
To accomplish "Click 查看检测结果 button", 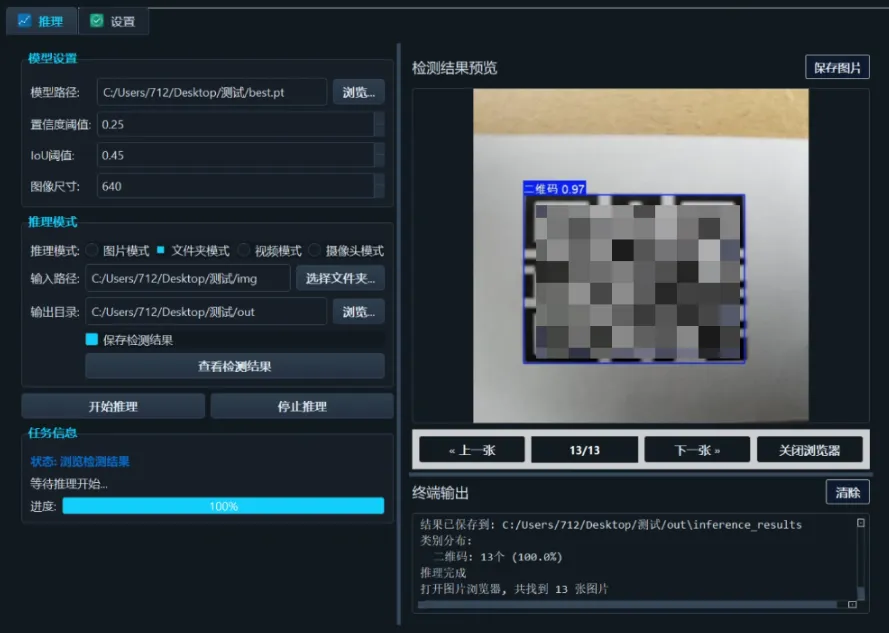I will pyautogui.click(x=235, y=366).
